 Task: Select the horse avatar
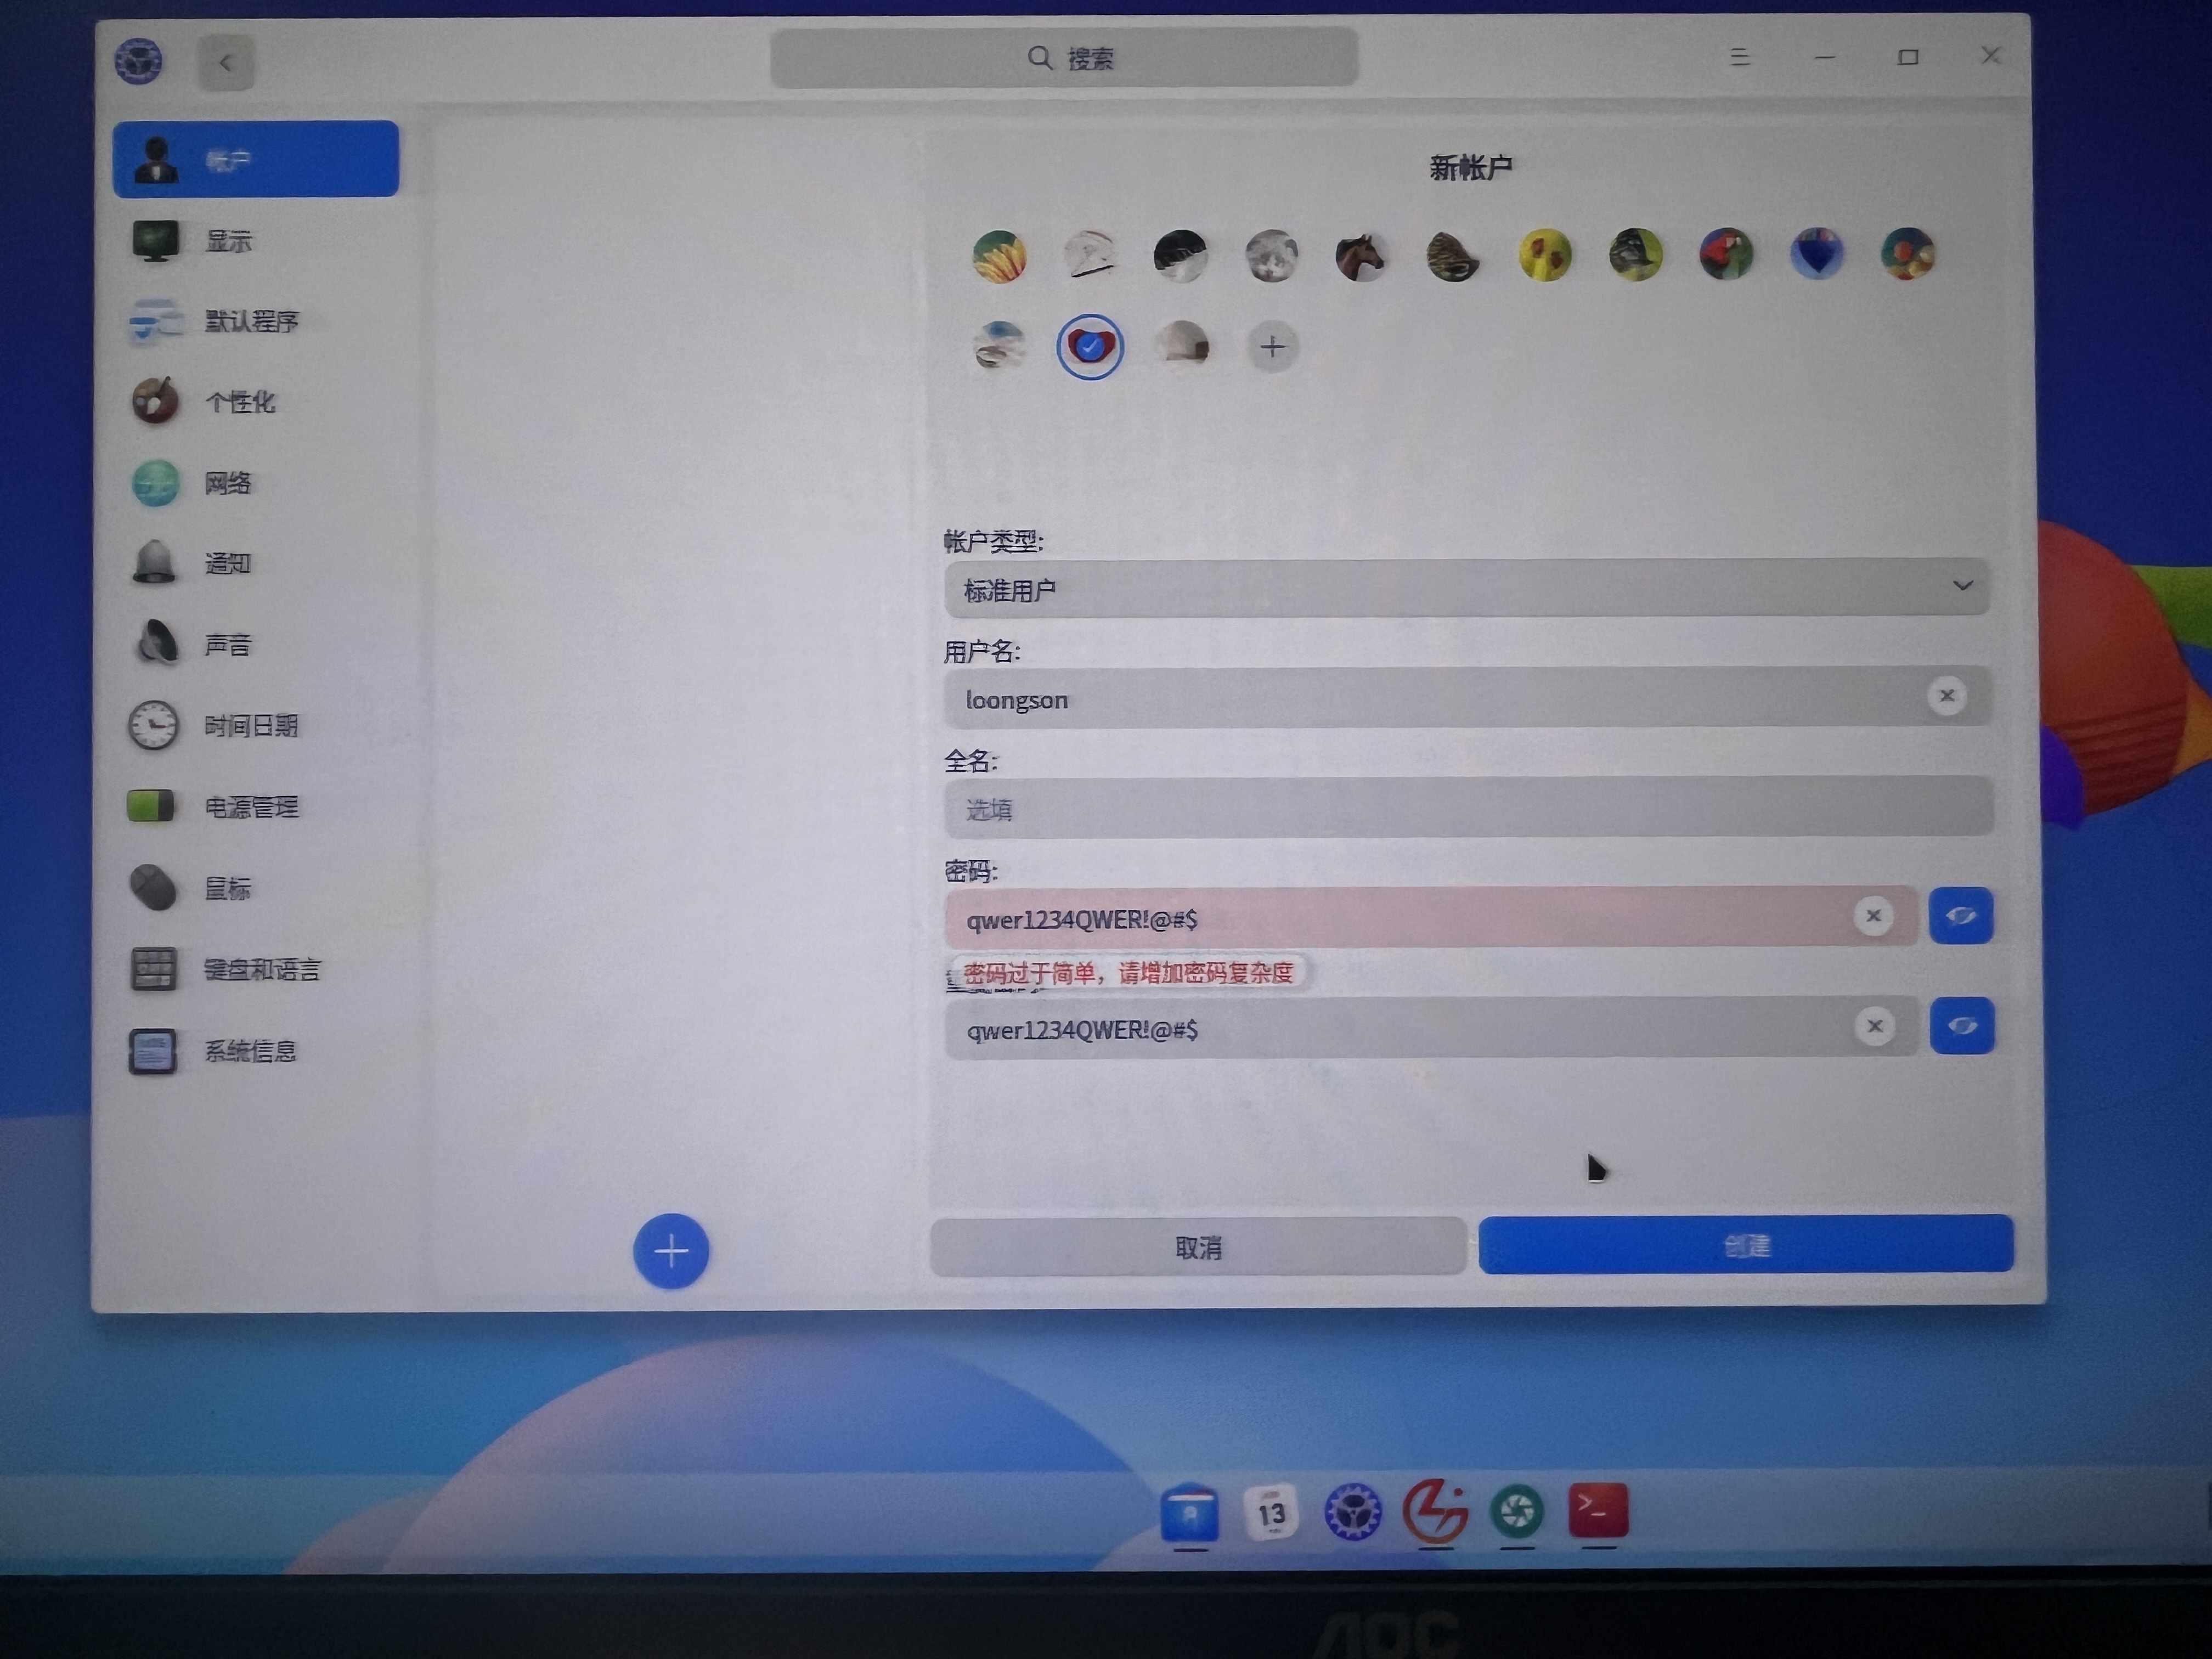[1361, 256]
